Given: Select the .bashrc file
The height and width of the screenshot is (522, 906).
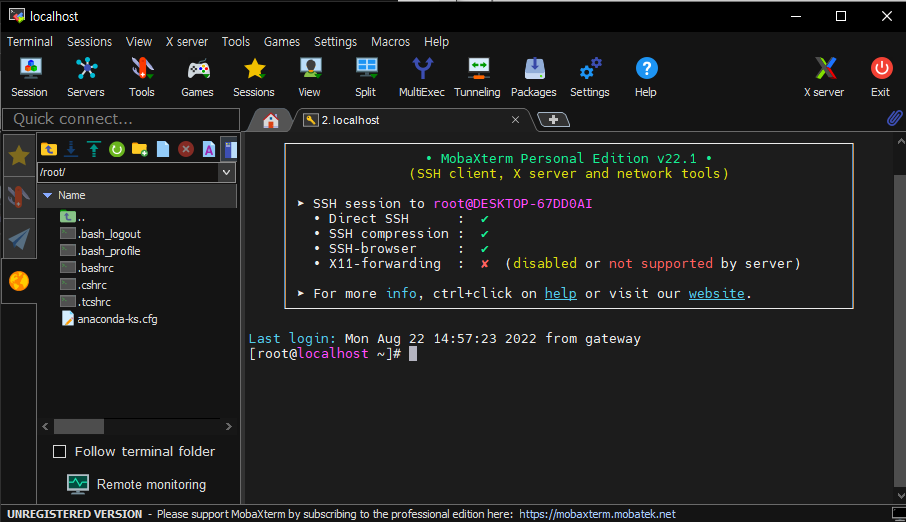Looking at the screenshot, I should click(87, 268).
